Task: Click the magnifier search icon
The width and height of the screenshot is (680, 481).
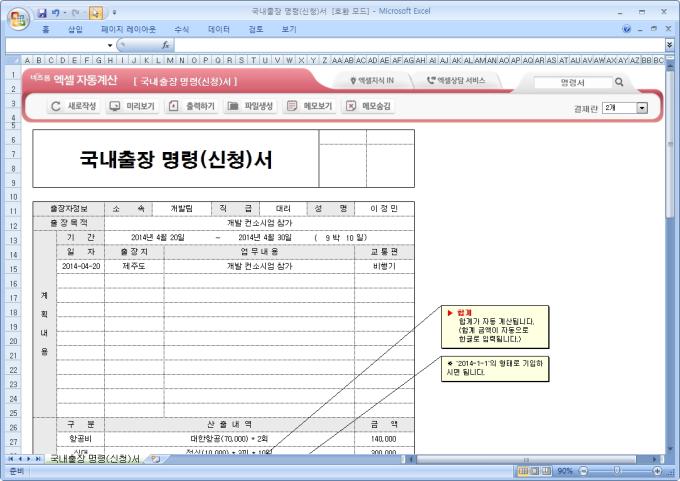Action: [x=619, y=82]
